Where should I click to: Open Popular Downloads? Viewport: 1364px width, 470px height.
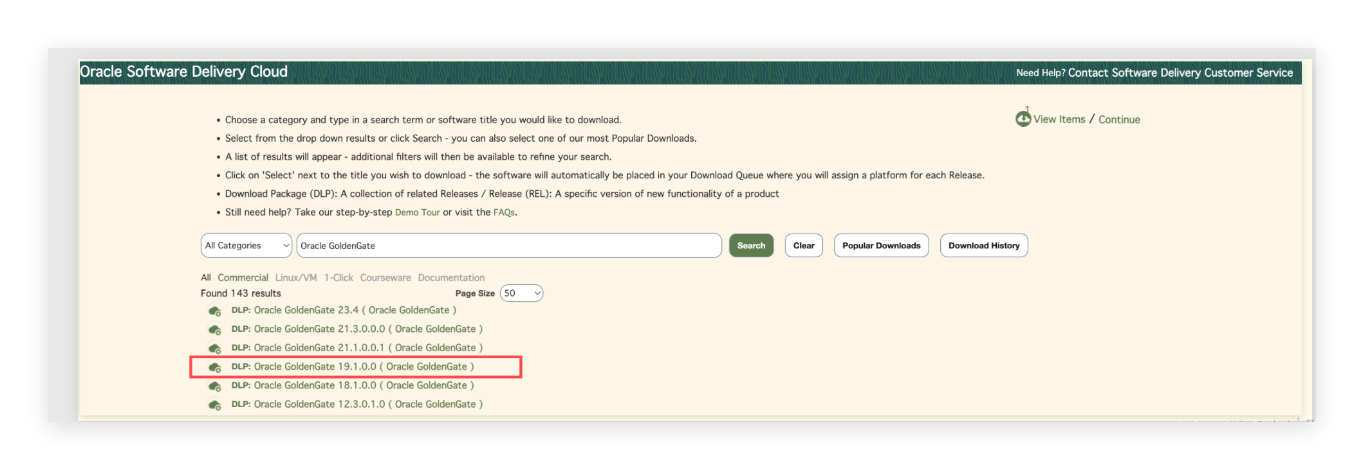[881, 245]
